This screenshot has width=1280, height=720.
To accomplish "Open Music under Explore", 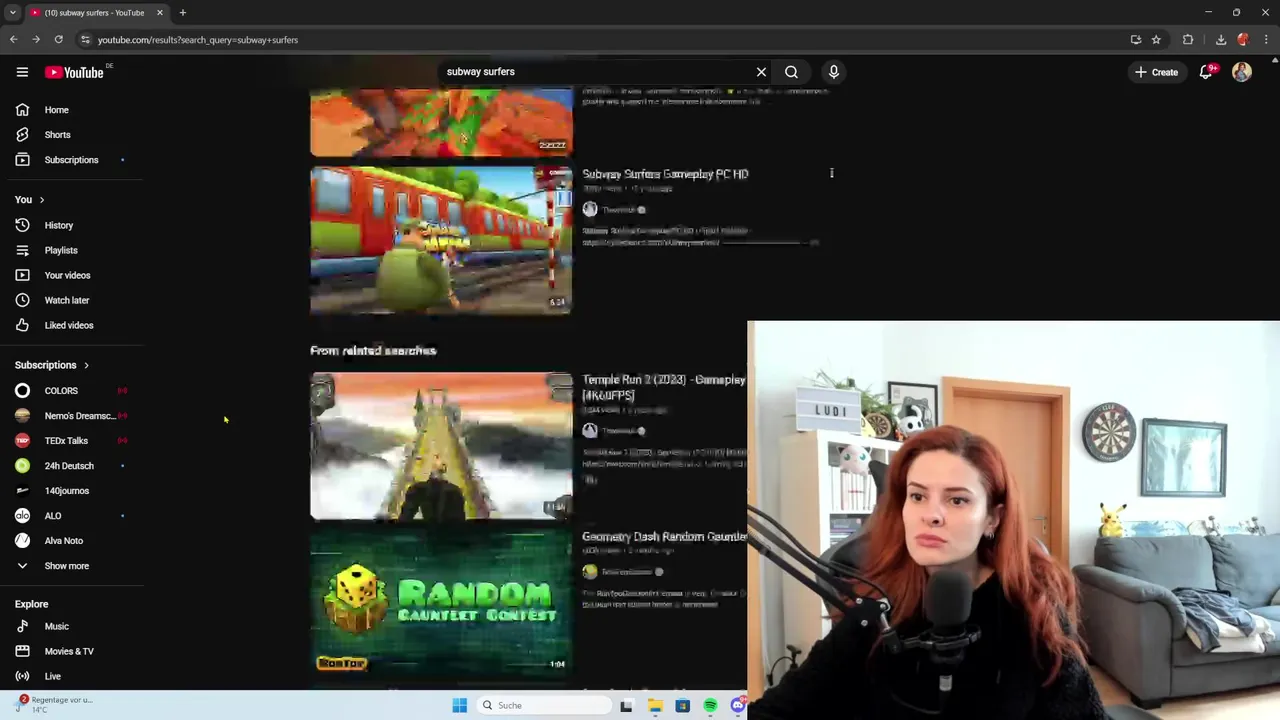I will pyautogui.click(x=72, y=627).
